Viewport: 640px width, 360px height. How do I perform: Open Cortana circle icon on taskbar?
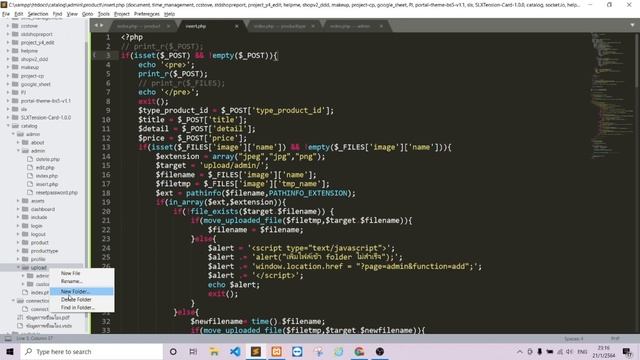(173, 351)
